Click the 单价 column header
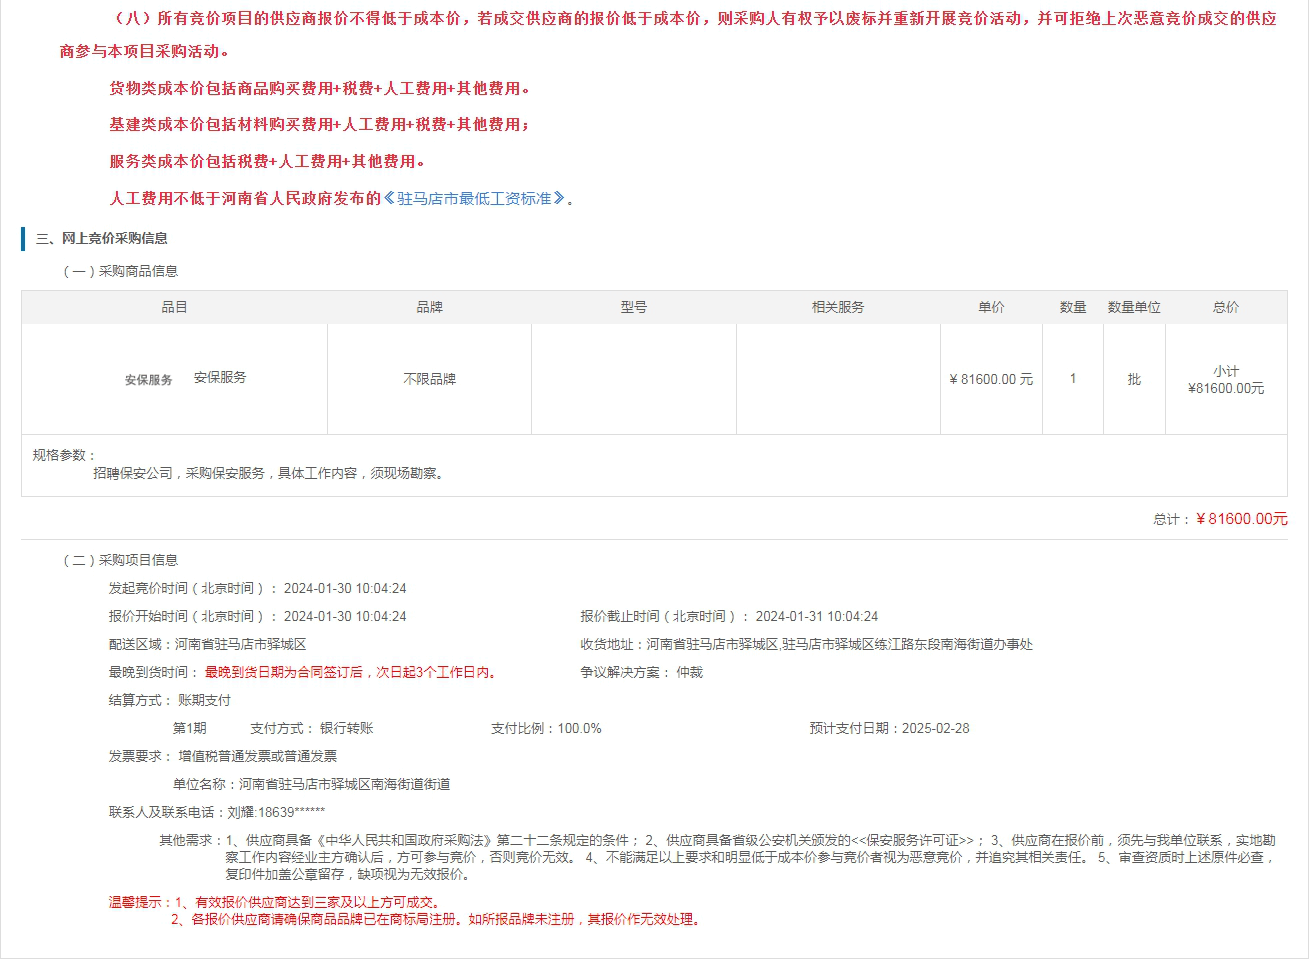This screenshot has height=959, width=1310. tap(991, 307)
